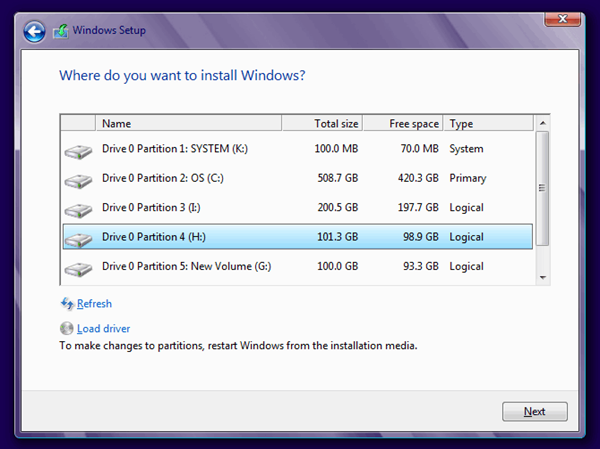The width and height of the screenshot is (600, 449).
Task: Click drive icon for Partition 1 SYSTEM
Action: (x=78, y=152)
